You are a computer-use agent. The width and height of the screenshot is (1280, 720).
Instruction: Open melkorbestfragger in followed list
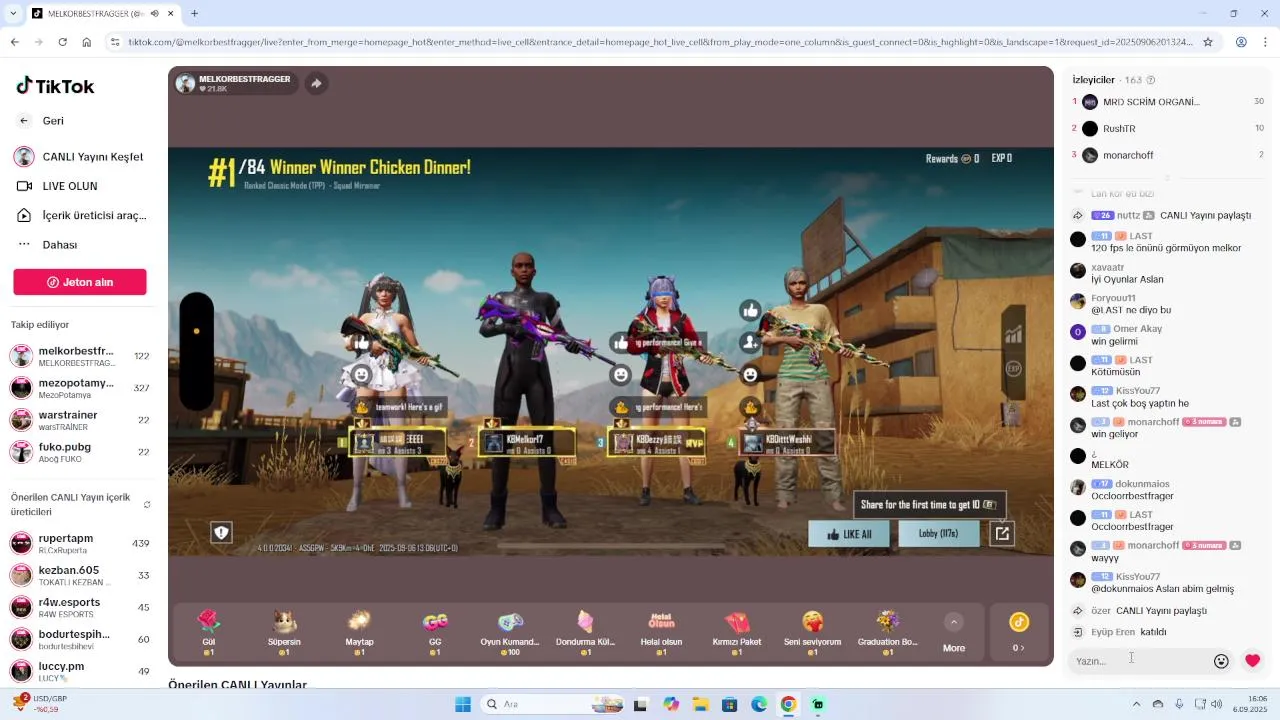(x=80, y=356)
